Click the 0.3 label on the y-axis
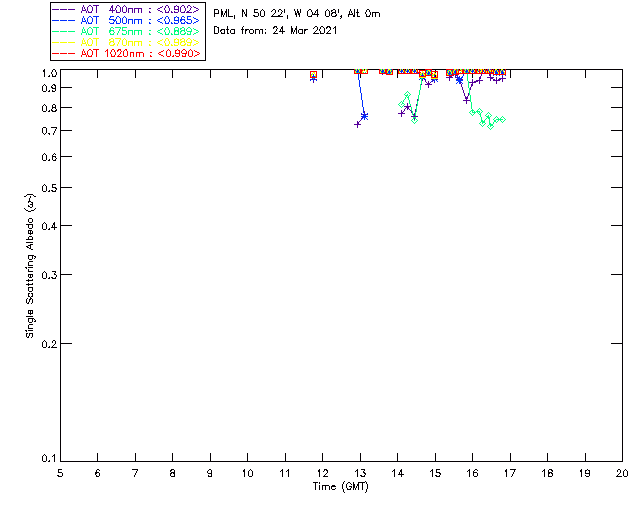 point(49,275)
